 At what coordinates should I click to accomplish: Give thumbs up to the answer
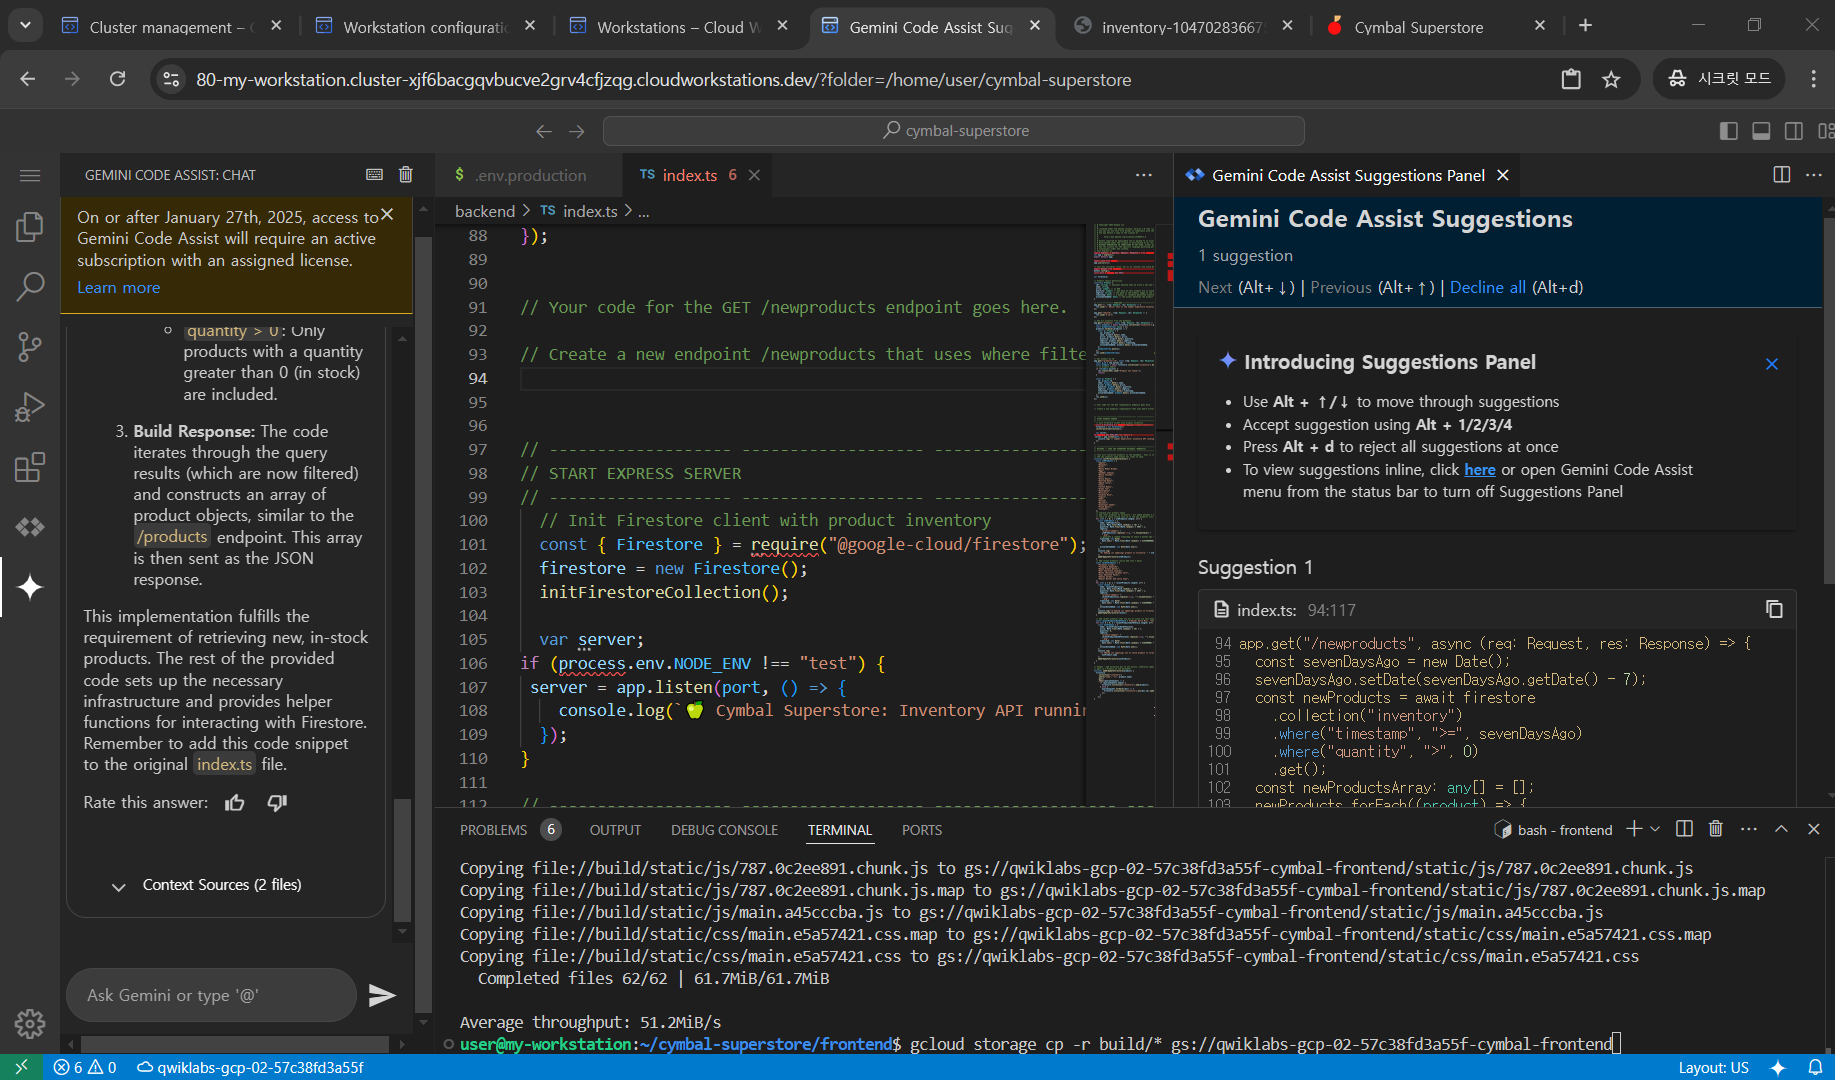coord(235,803)
